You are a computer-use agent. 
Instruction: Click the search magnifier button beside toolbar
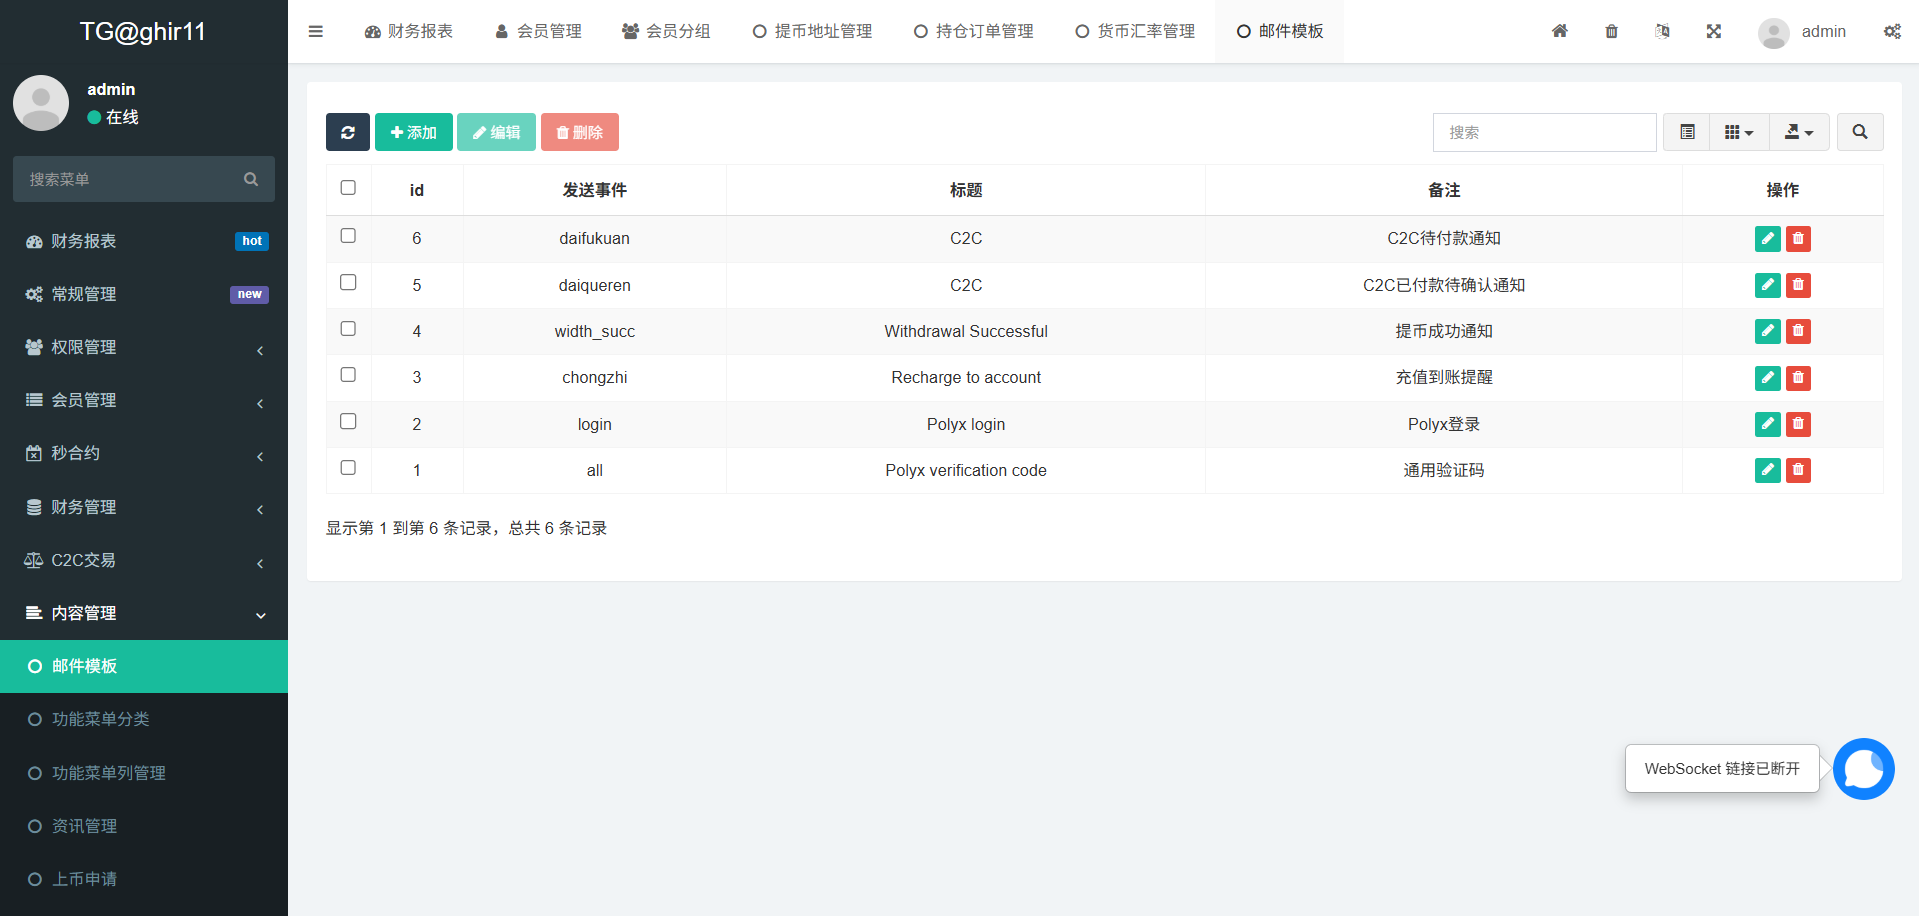click(1859, 132)
